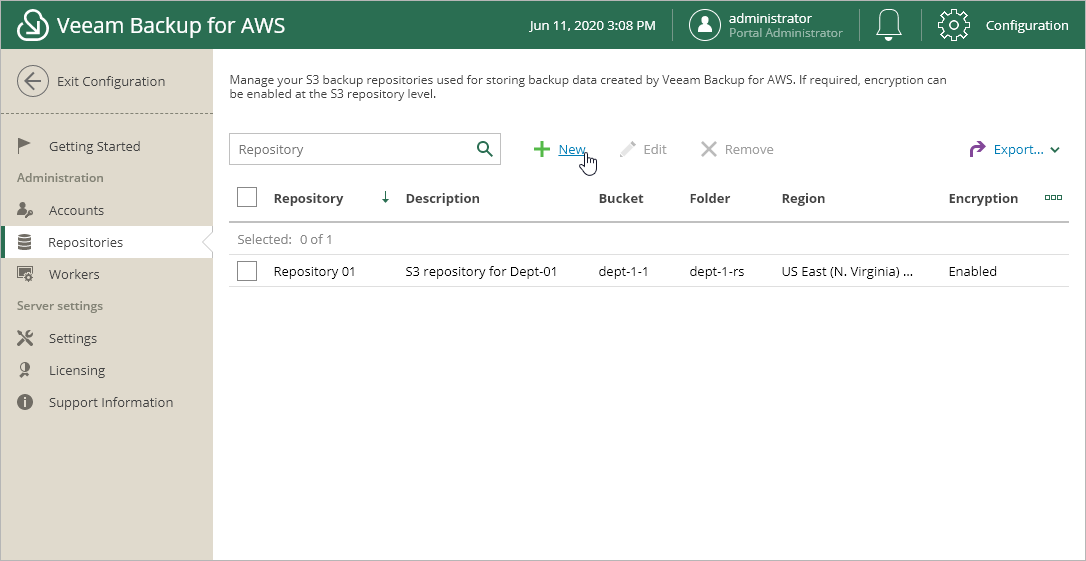Click the Exit Configuration back arrow icon
Image resolution: width=1086 pixels, height=561 pixels.
click(x=33, y=81)
